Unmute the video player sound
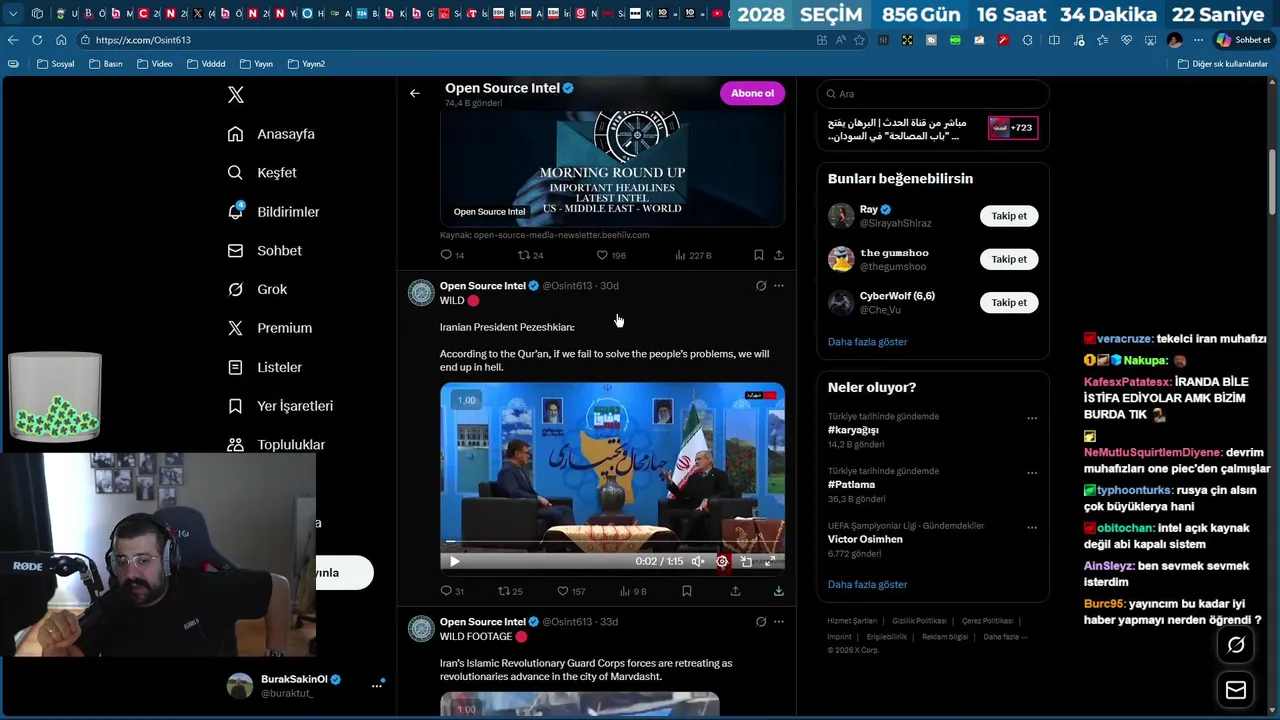Image resolution: width=1280 pixels, height=720 pixels. (698, 562)
